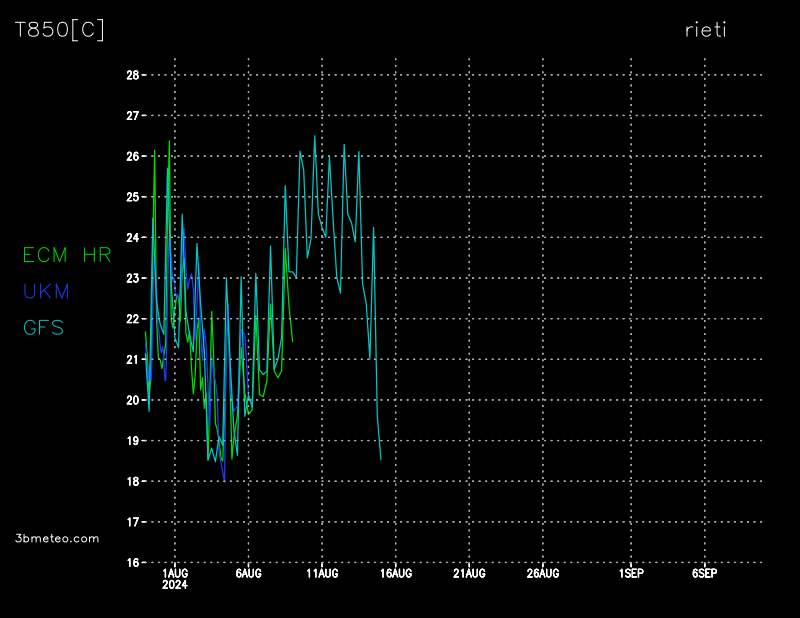Click the 21AUG date label
Screen dimensions: 800x618
tap(469, 574)
